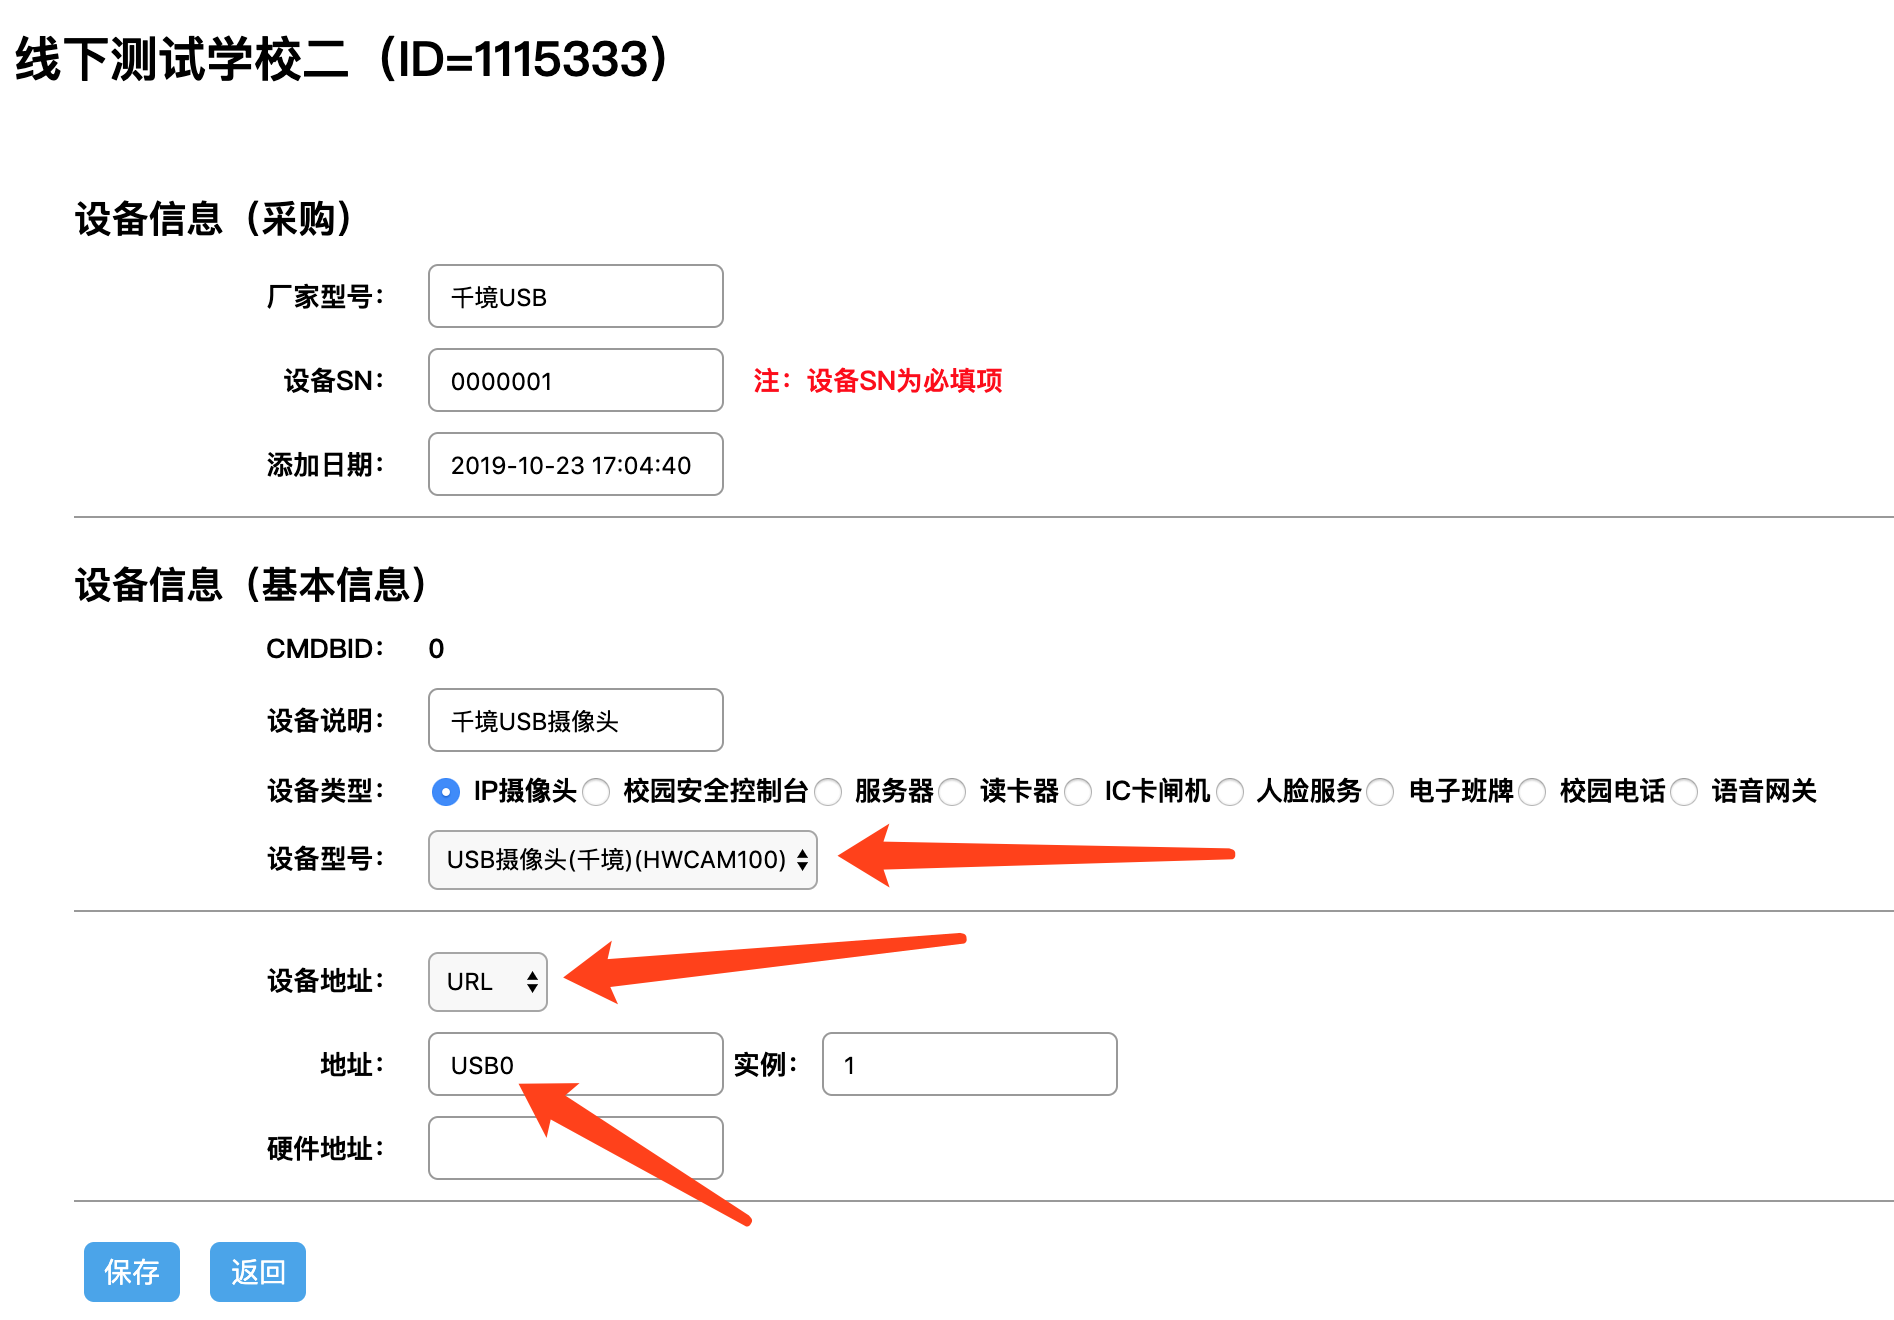
Task: Select the 电子班牌 radio option
Action: click(1381, 792)
